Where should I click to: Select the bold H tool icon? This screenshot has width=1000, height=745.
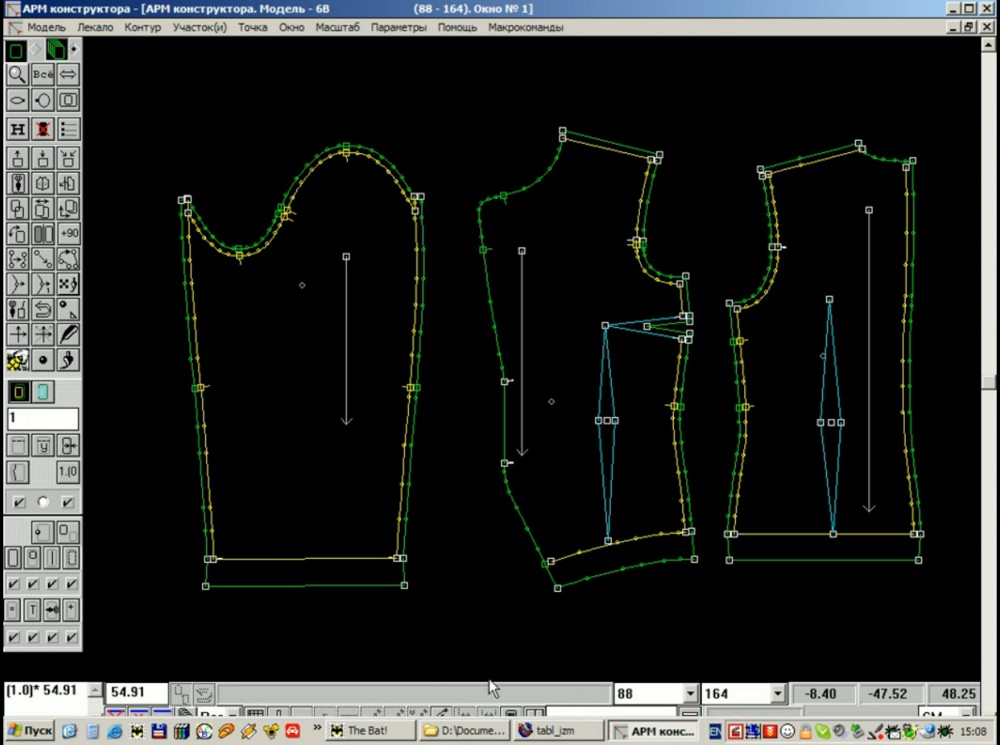[x=17, y=129]
